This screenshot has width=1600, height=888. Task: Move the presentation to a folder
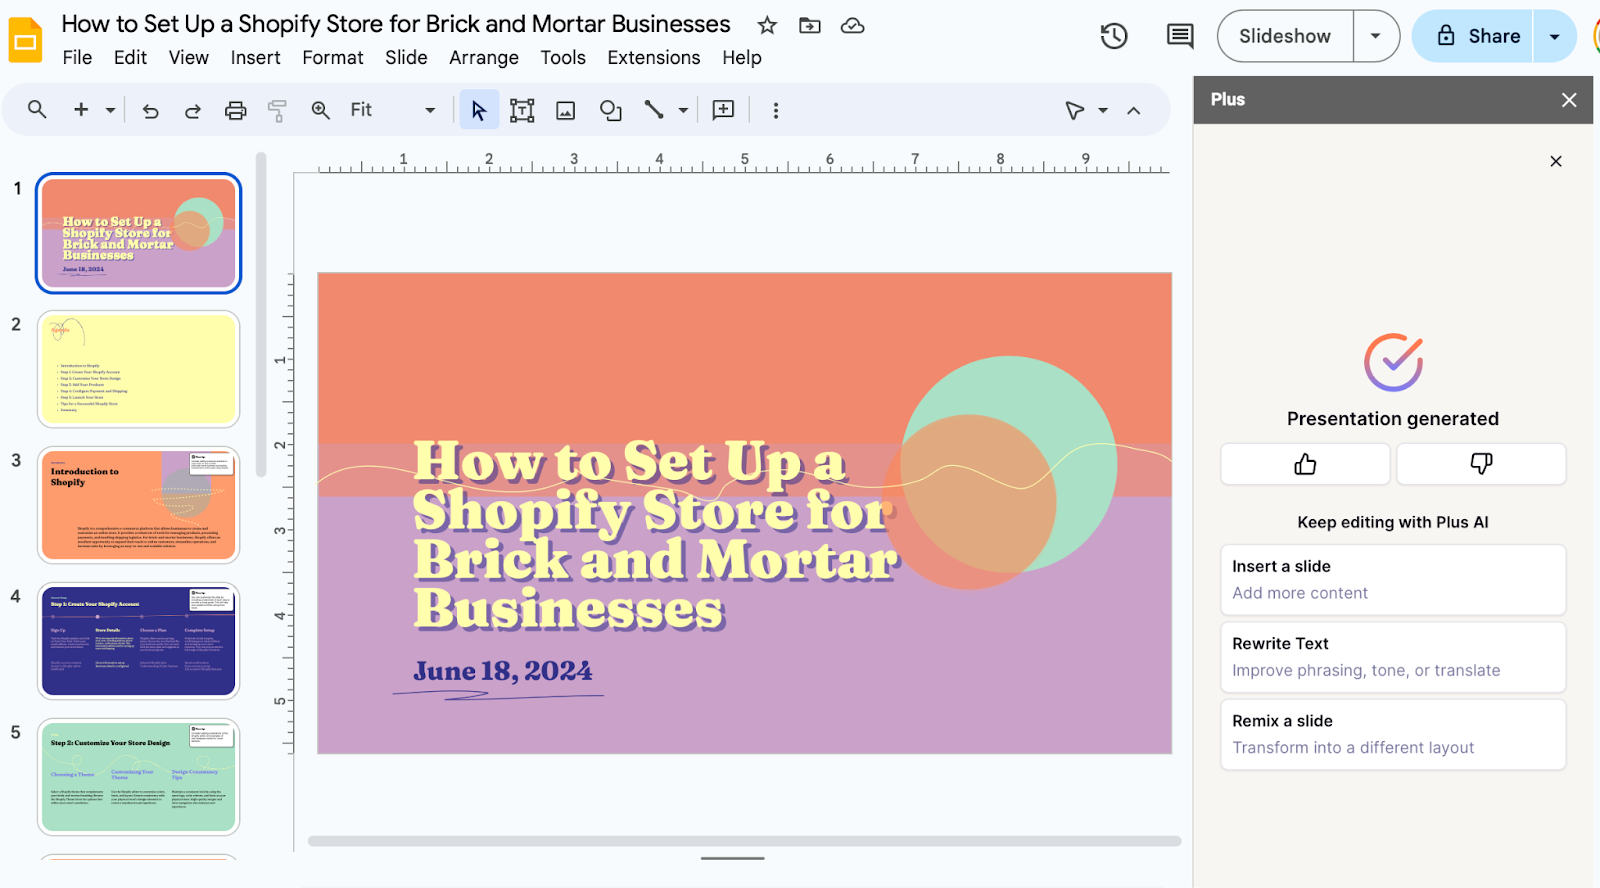[x=810, y=25]
